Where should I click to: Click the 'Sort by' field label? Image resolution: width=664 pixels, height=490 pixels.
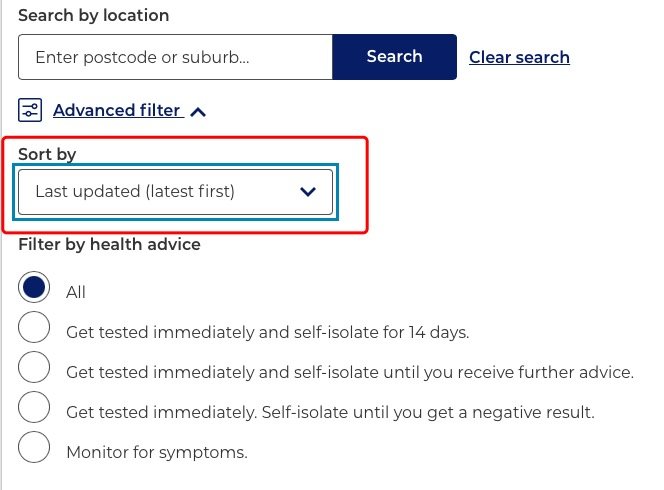(47, 155)
